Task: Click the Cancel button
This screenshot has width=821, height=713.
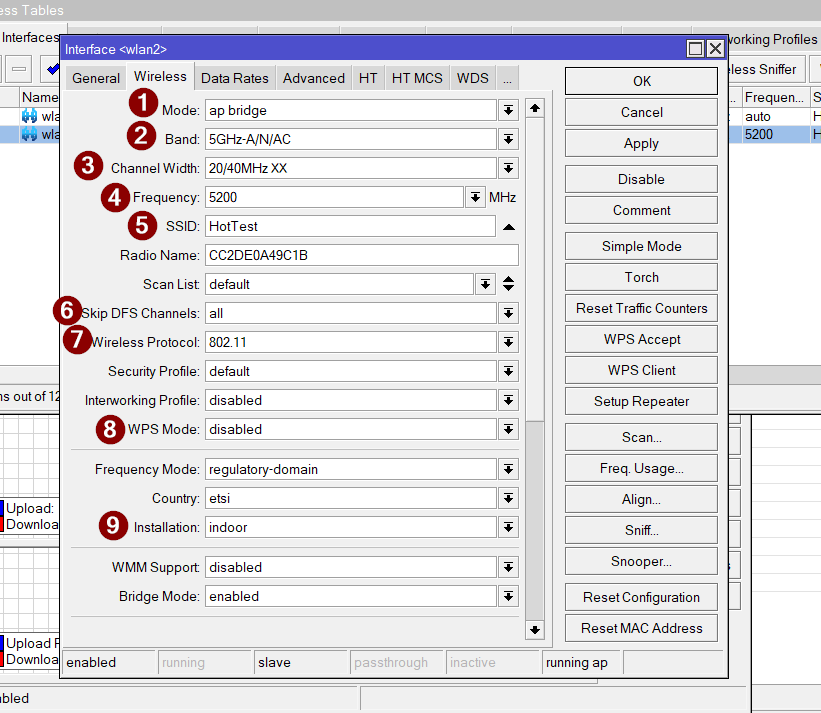Action: click(x=641, y=113)
